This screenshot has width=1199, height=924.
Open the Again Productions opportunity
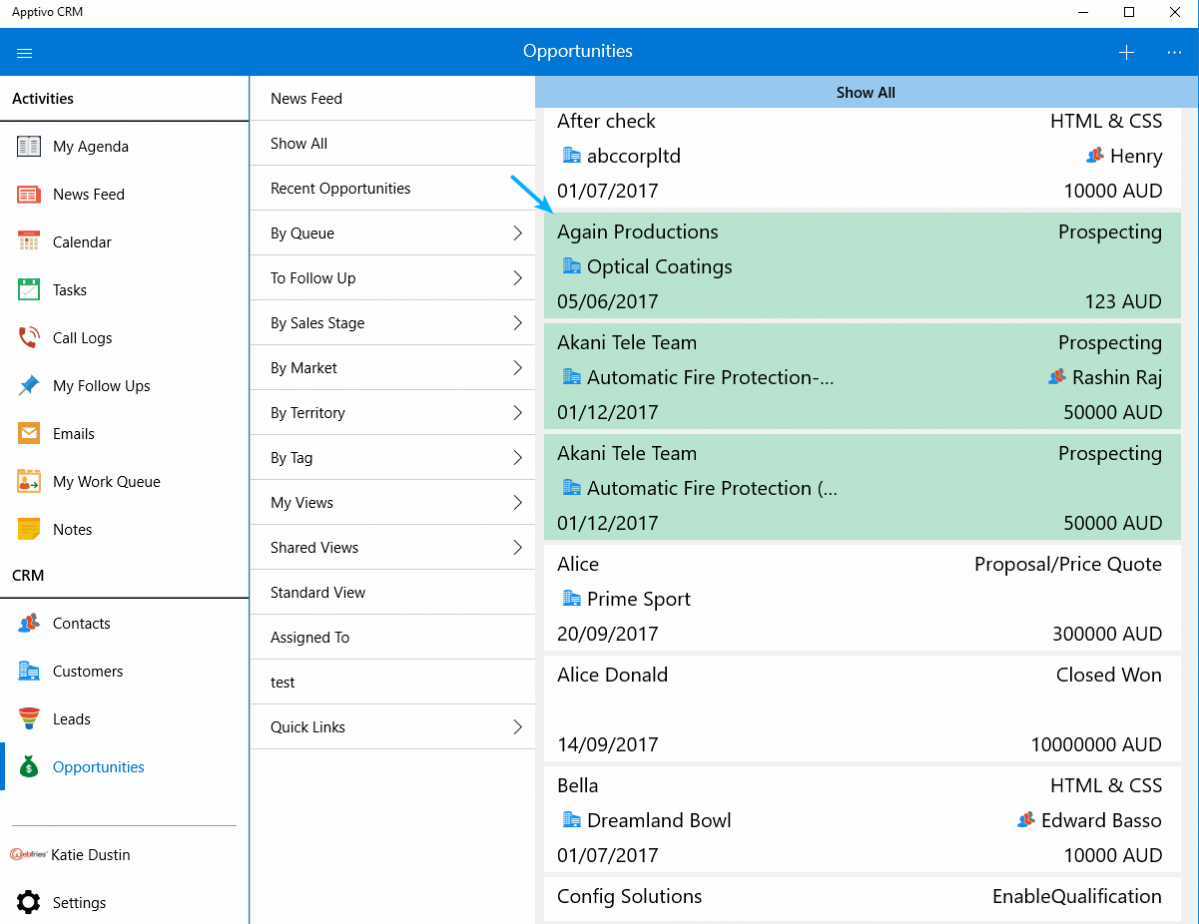point(637,232)
